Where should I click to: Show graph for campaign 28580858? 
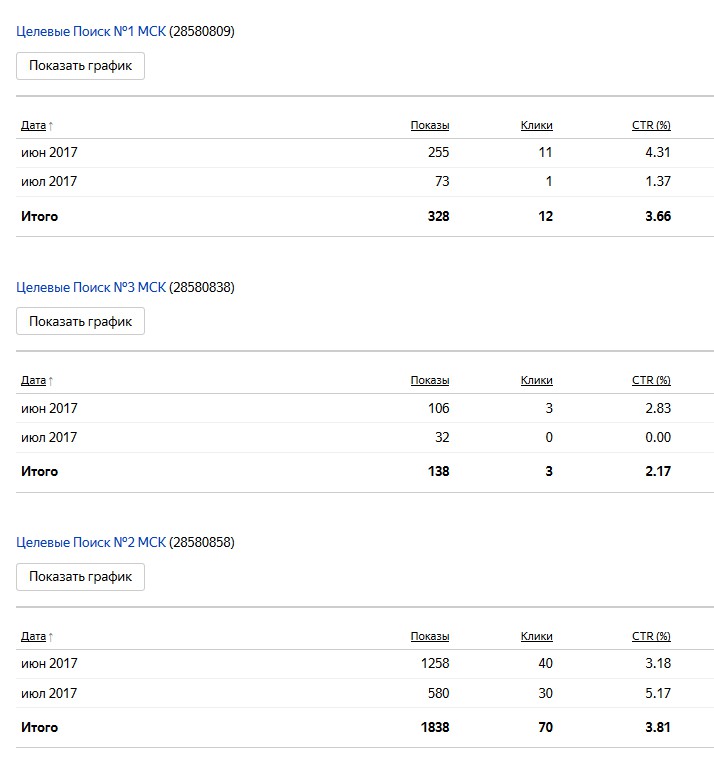[x=81, y=577]
